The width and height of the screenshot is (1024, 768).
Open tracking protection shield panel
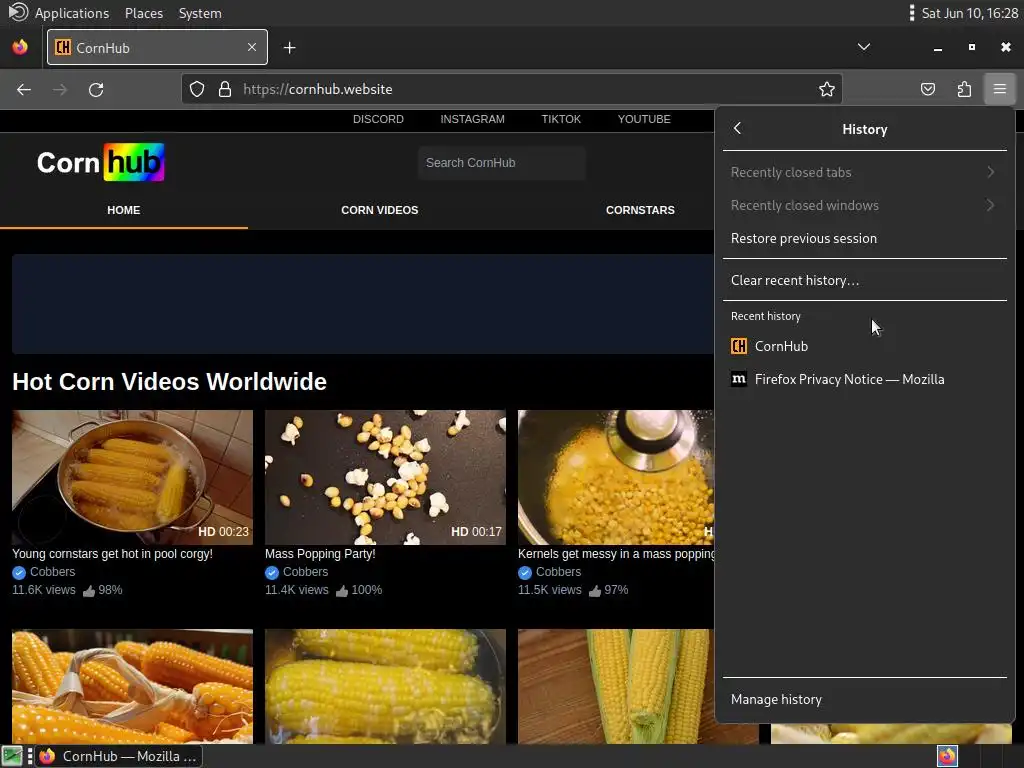[197, 89]
